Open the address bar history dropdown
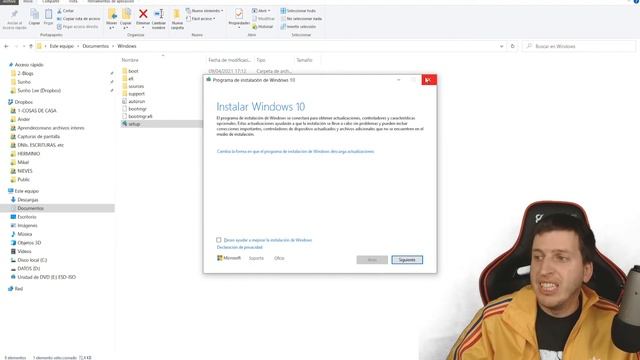Image resolution: width=640 pixels, height=360 pixels. (501, 46)
